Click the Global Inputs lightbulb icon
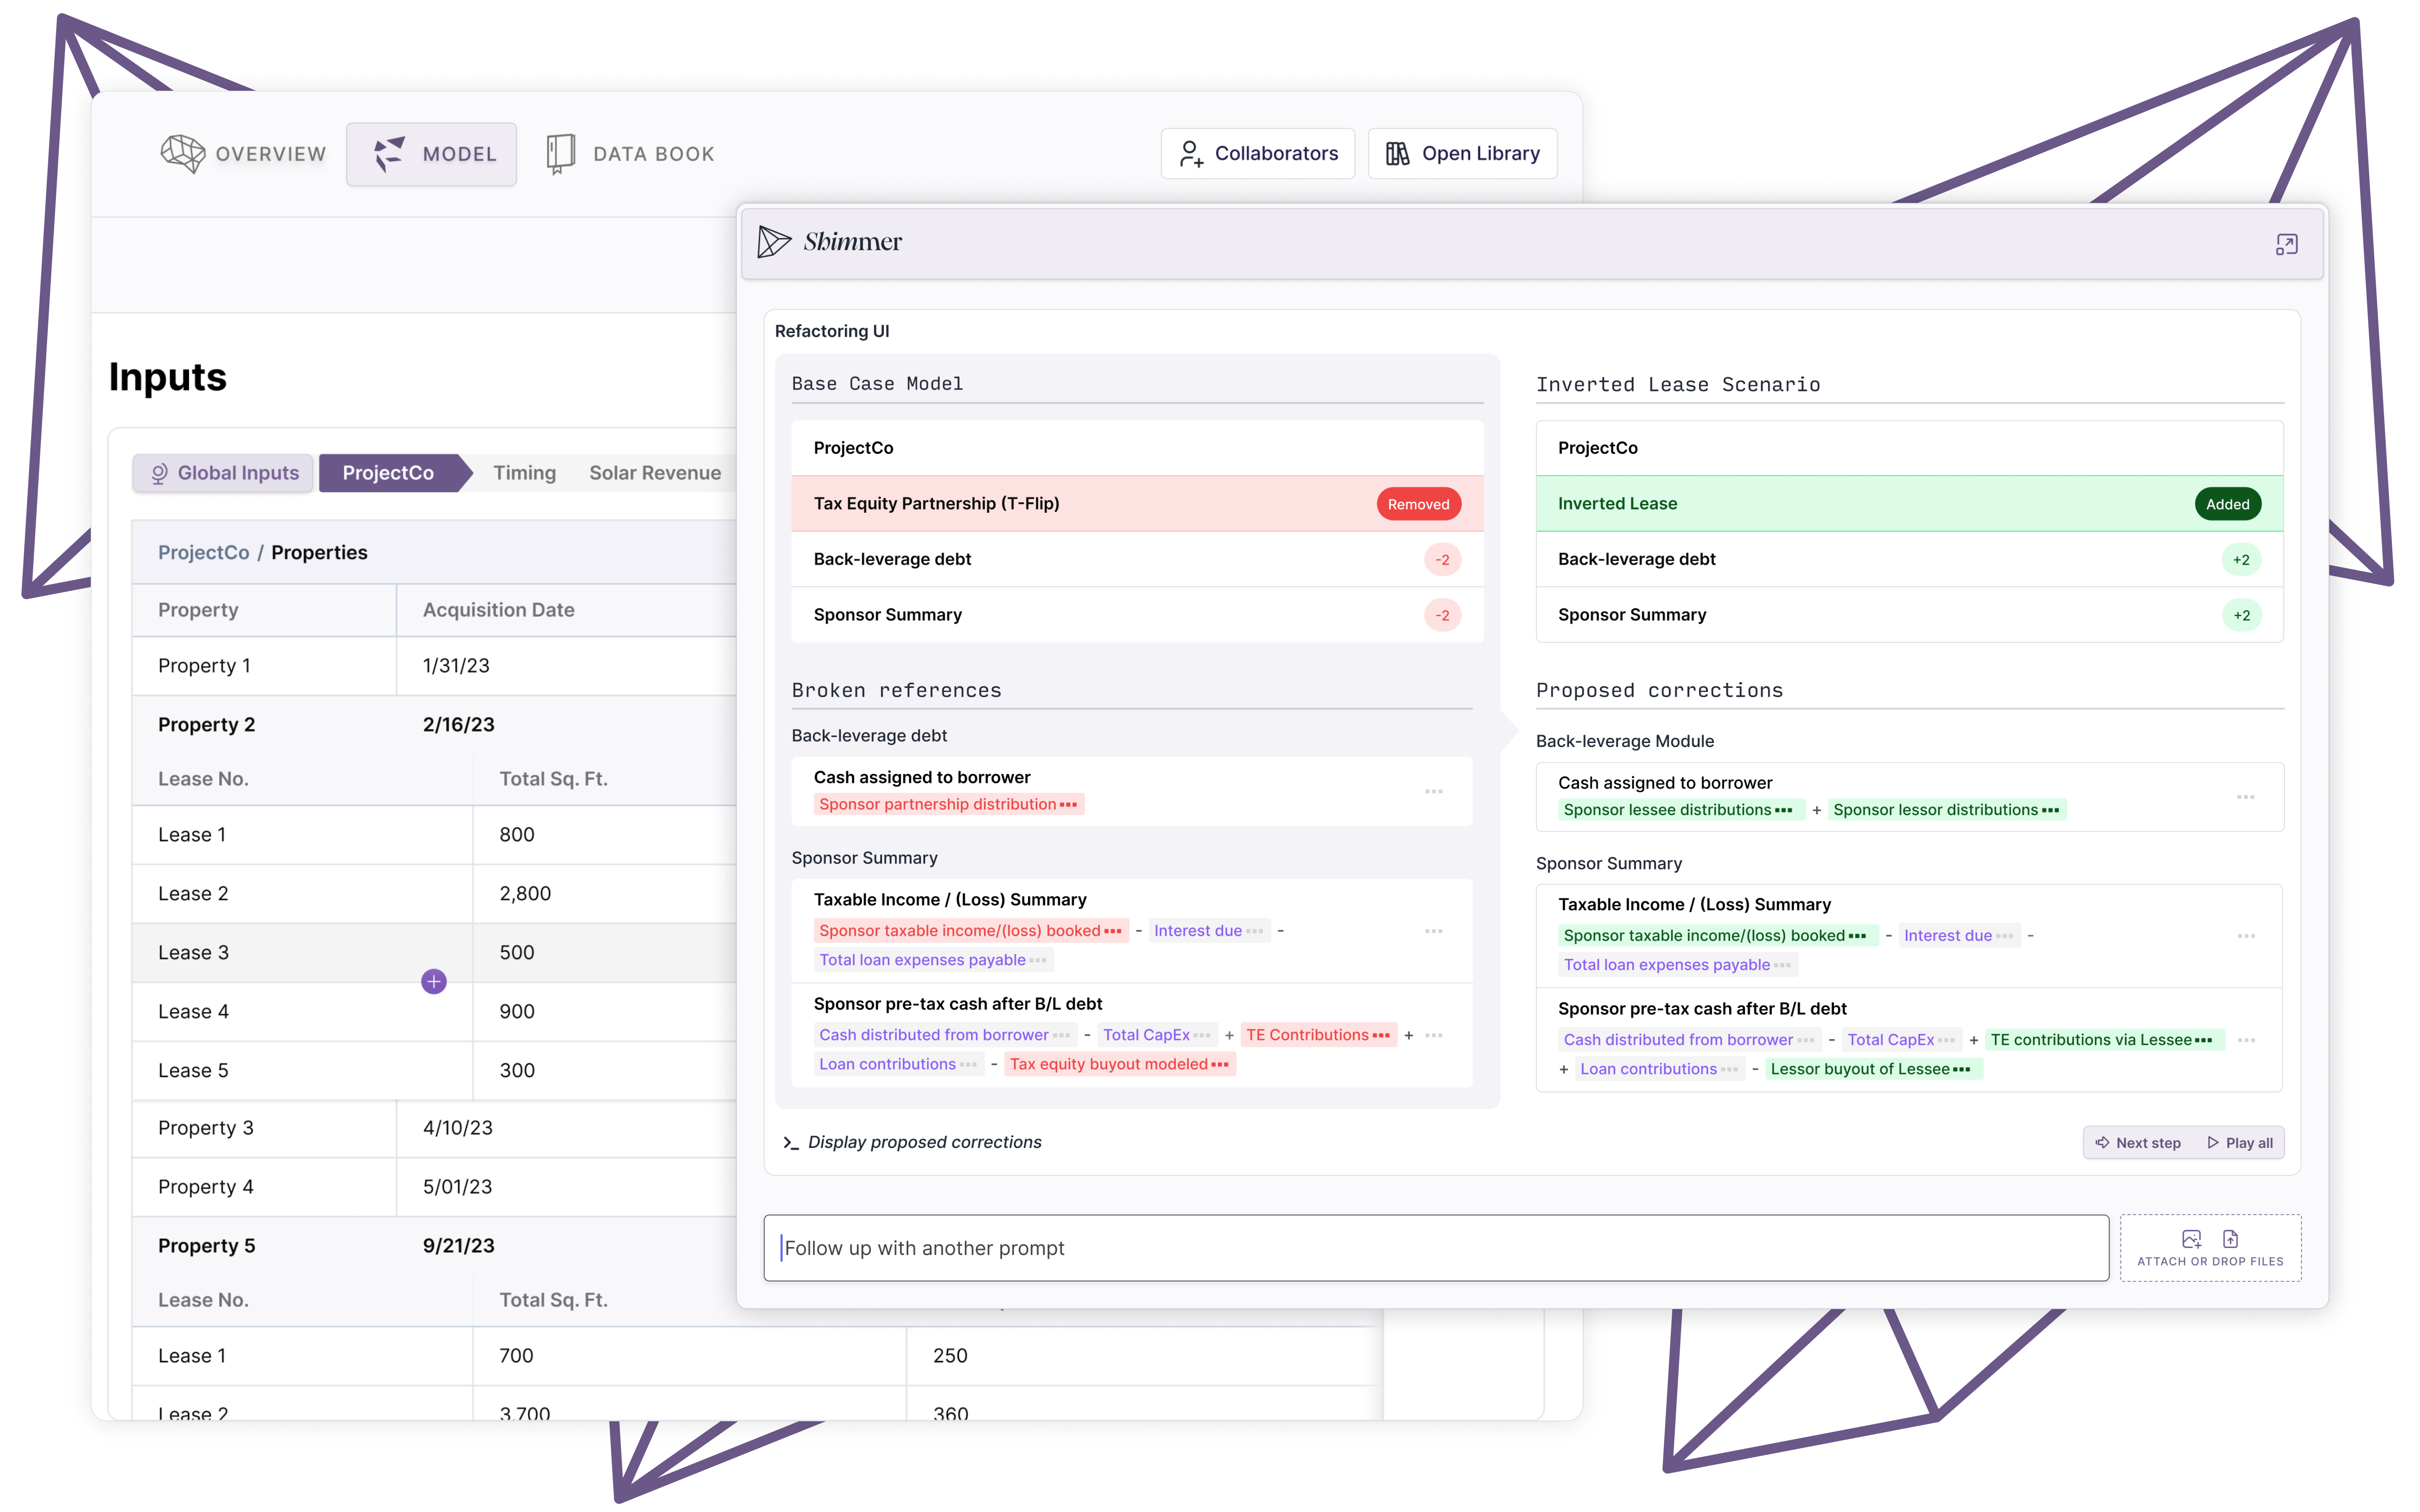 click(x=159, y=474)
